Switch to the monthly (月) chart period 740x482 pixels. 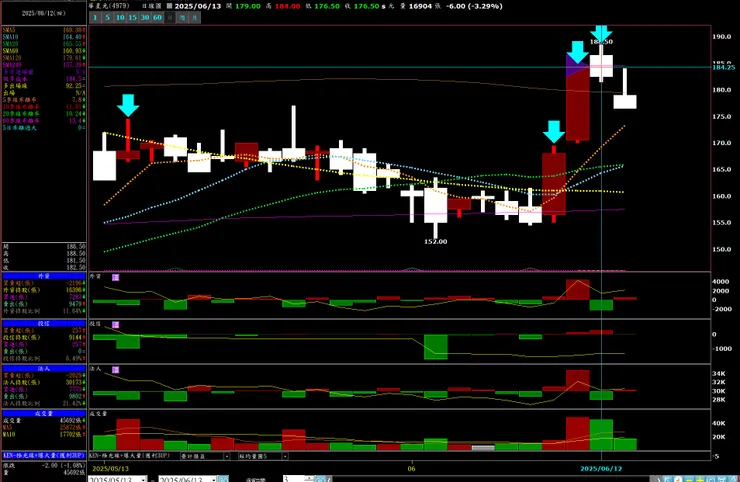pyautogui.click(x=194, y=17)
